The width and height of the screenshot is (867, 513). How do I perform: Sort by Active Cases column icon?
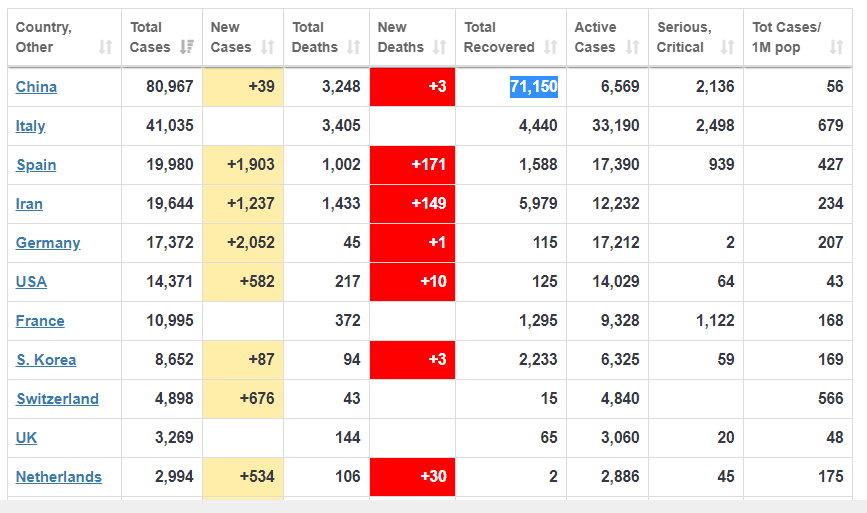point(632,48)
